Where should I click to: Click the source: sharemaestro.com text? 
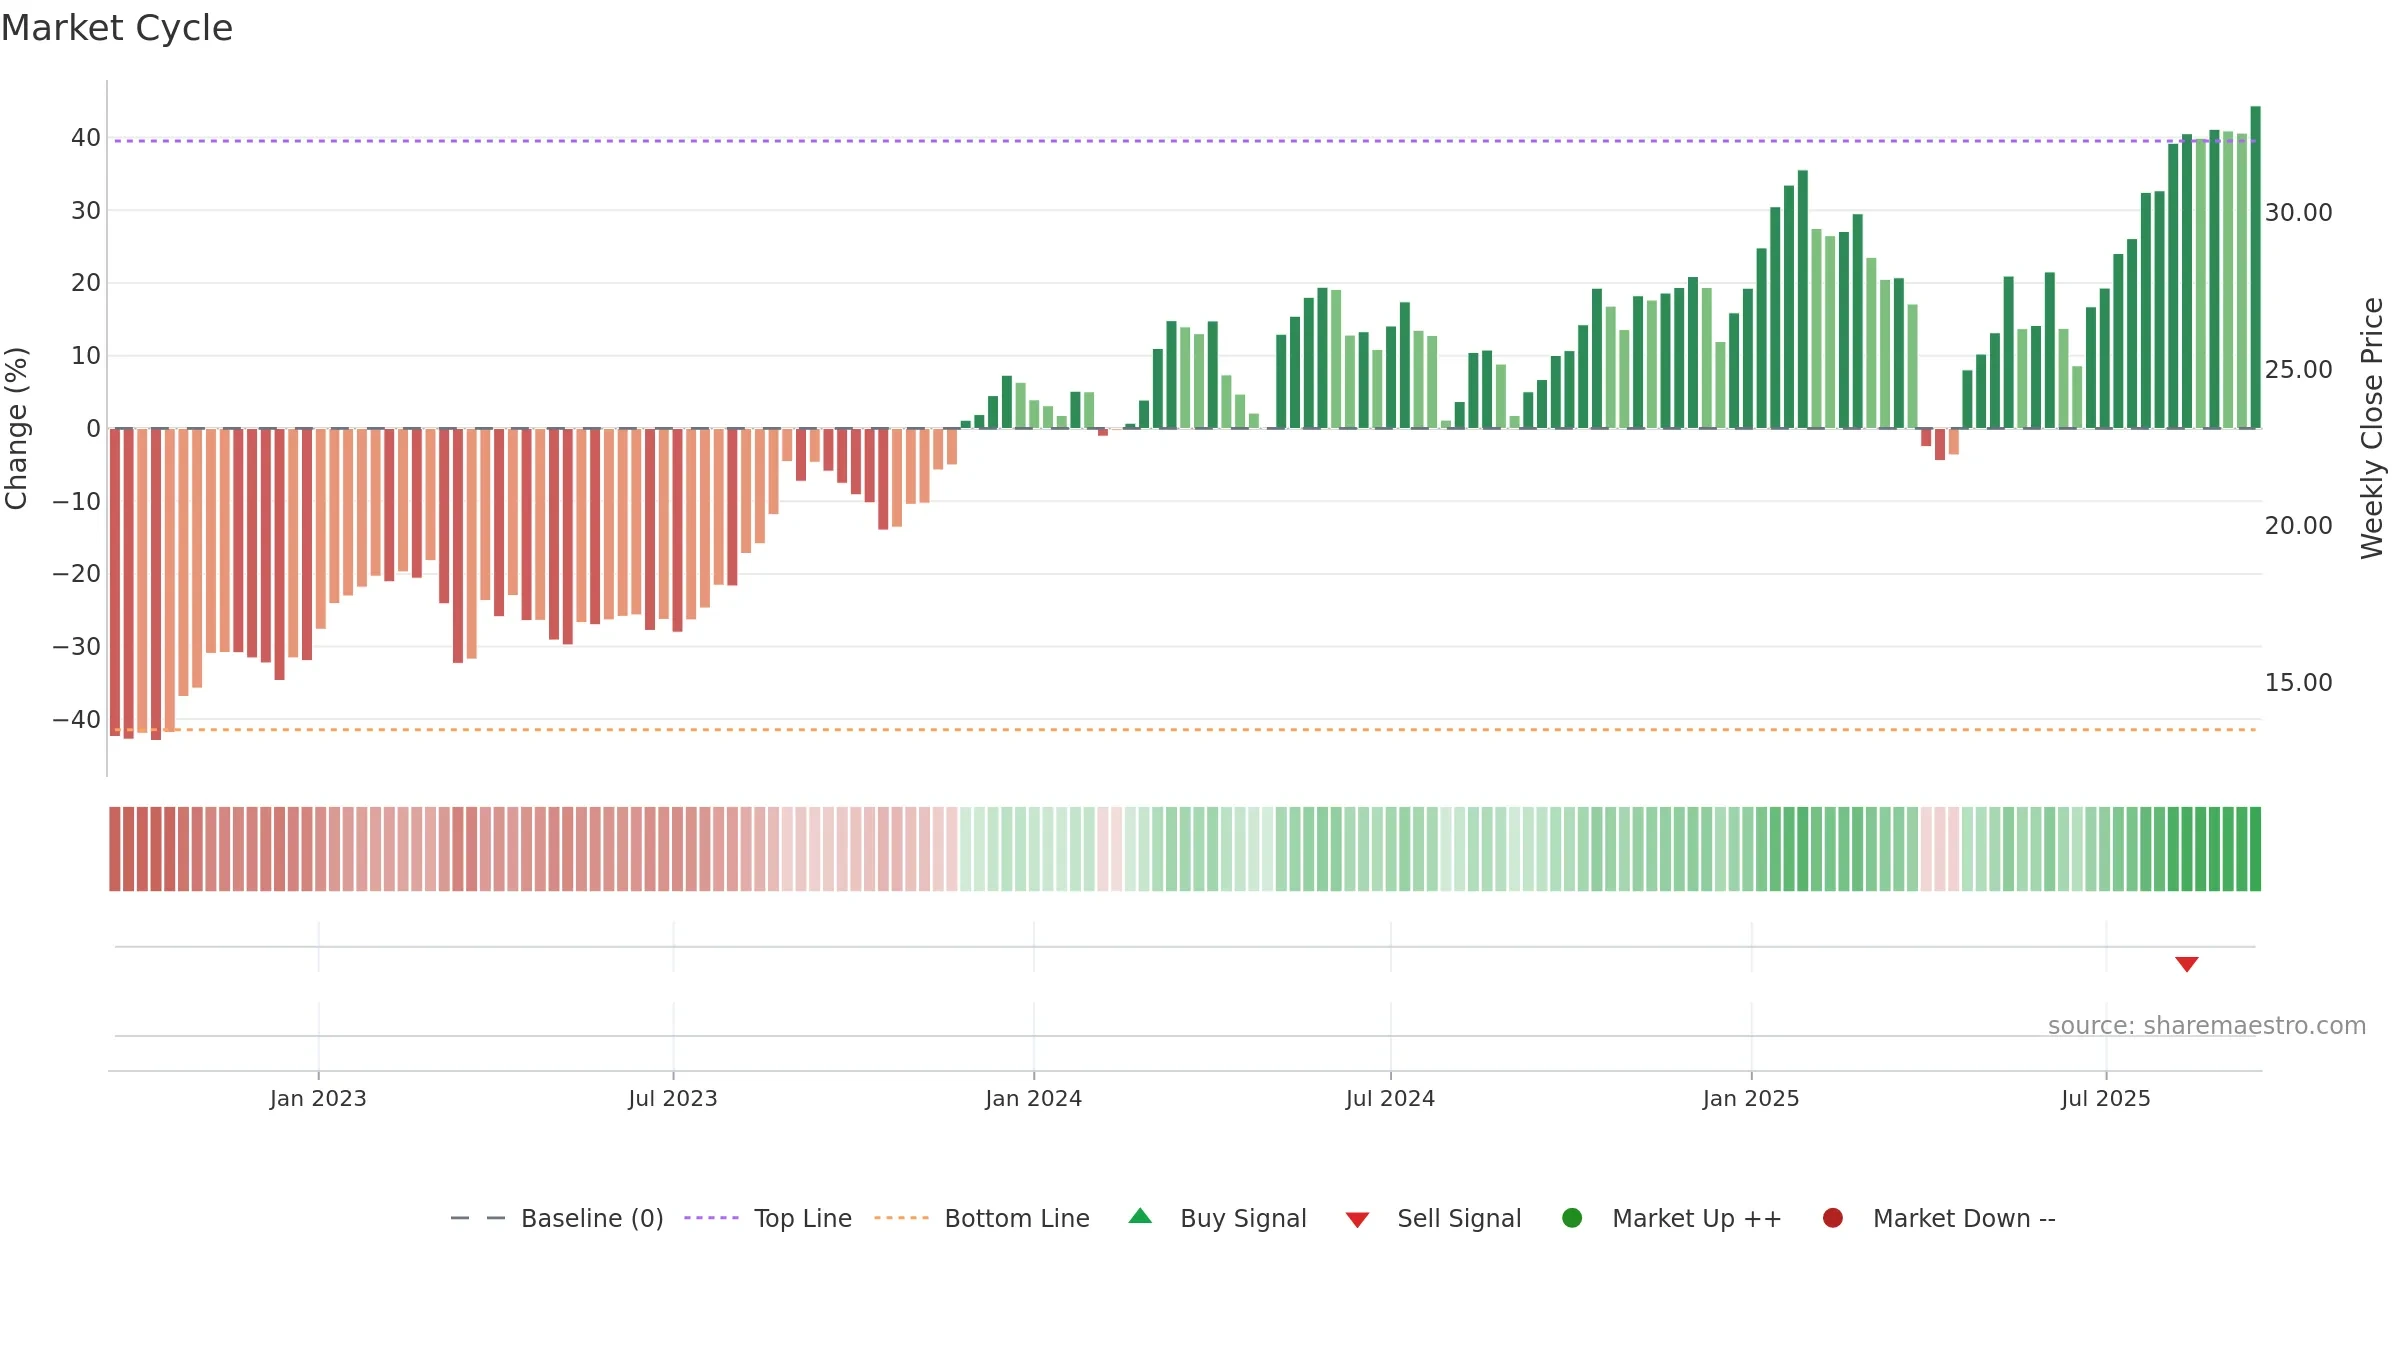[x=2207, y=1026]
